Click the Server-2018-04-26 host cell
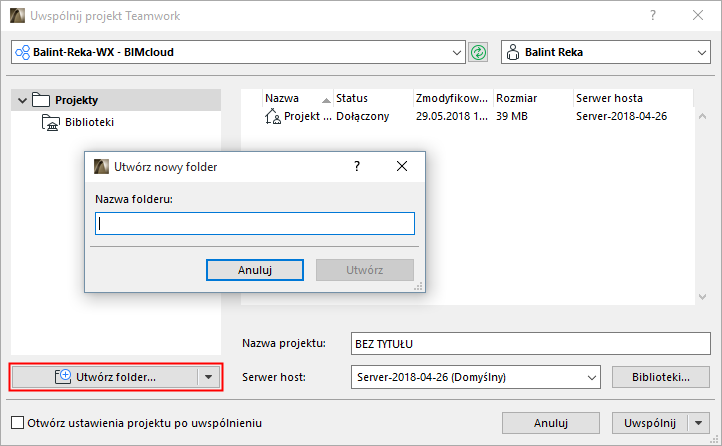The width and height of the screenshot is (722, 446). pyautogui.click(x=621, y=116)
